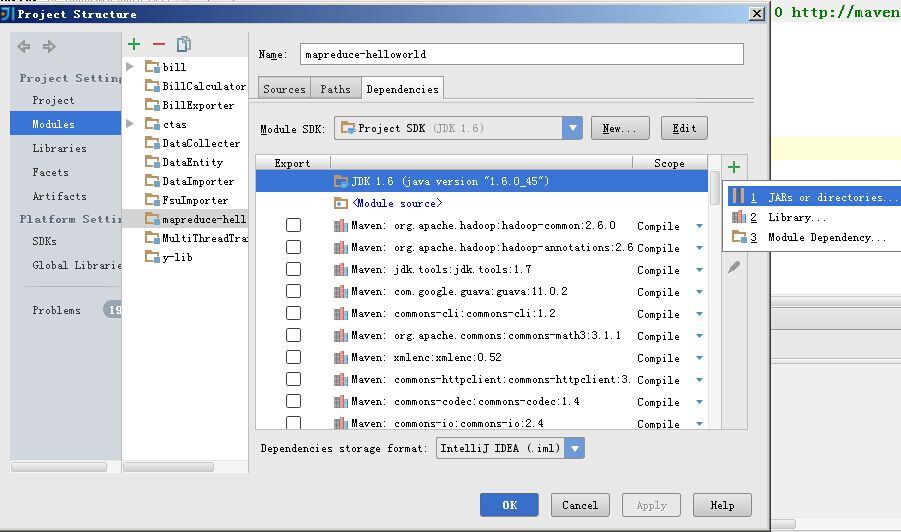The image size is (901, 532).
Task: Remove selected module with red minus
Action: 159,44
